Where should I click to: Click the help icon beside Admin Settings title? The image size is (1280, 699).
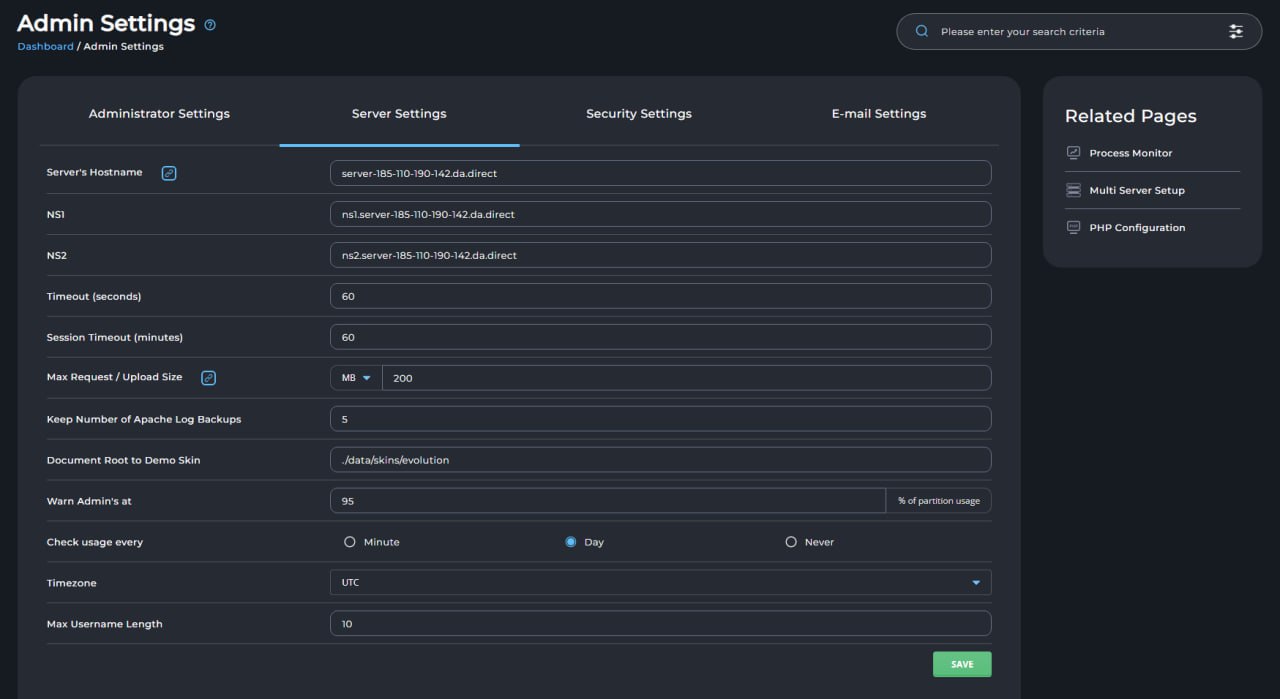pos(210,25)
